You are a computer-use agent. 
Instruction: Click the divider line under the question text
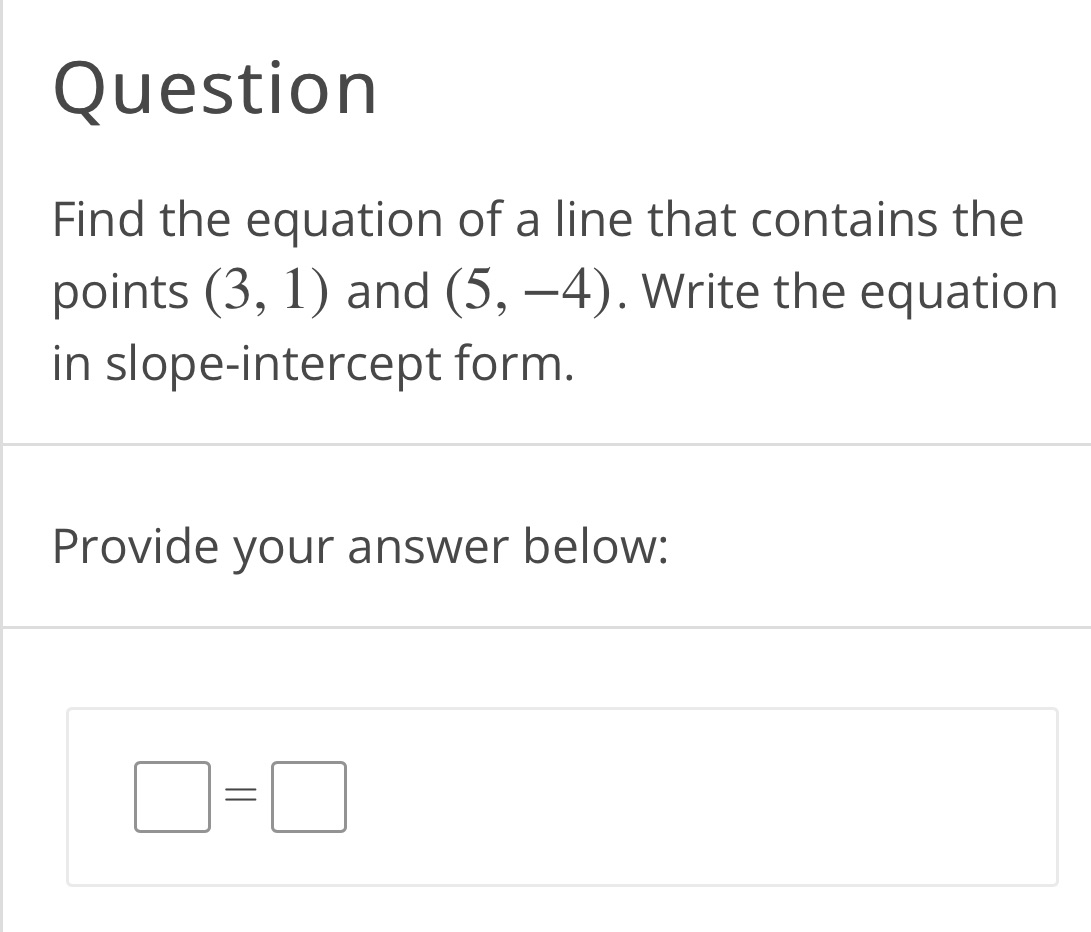(546, 444)
